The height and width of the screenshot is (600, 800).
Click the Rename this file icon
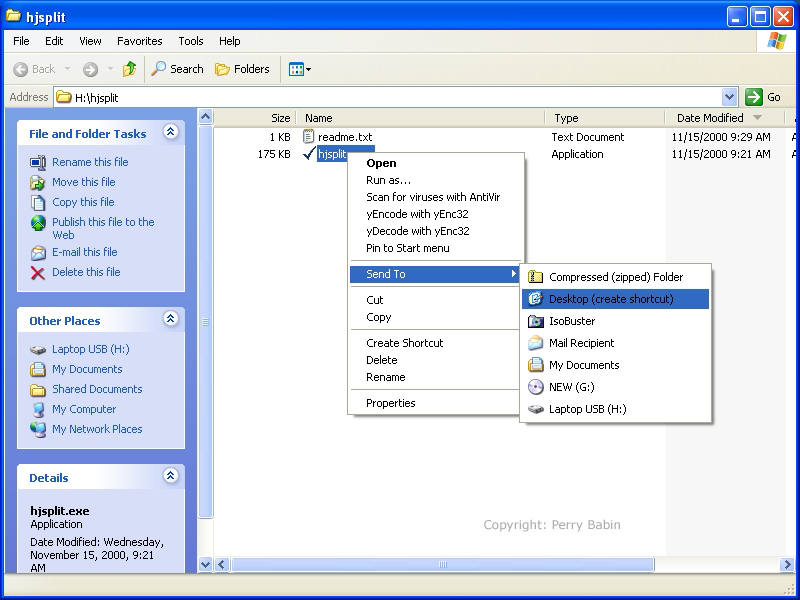point(38,162)
